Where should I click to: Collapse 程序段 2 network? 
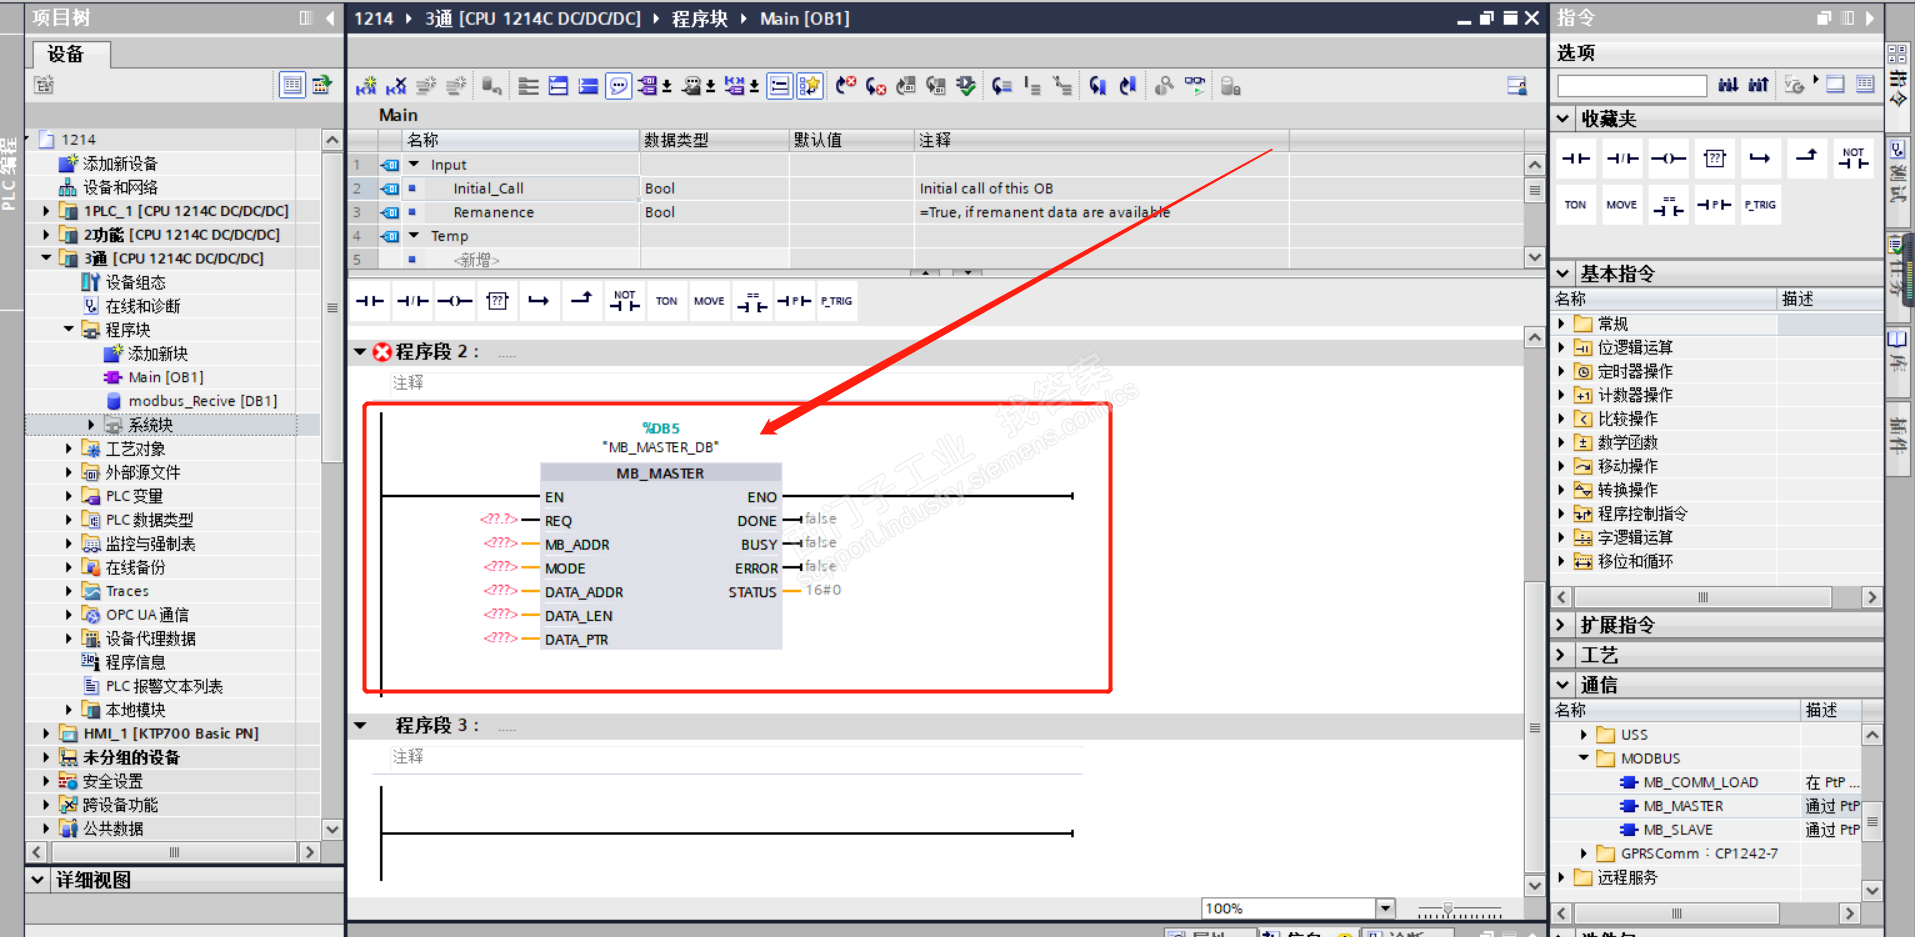point(360,352)
